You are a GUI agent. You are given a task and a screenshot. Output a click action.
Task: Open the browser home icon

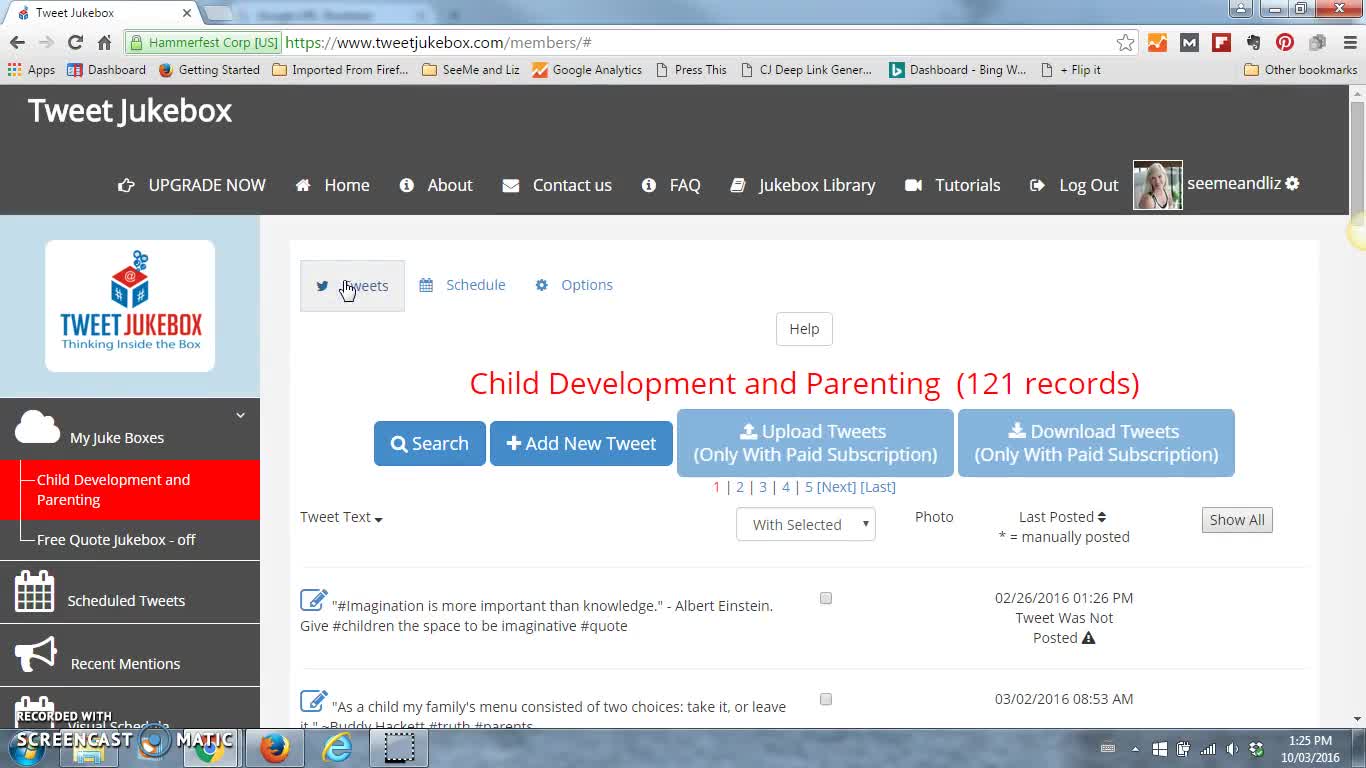[x=104, y=42]
